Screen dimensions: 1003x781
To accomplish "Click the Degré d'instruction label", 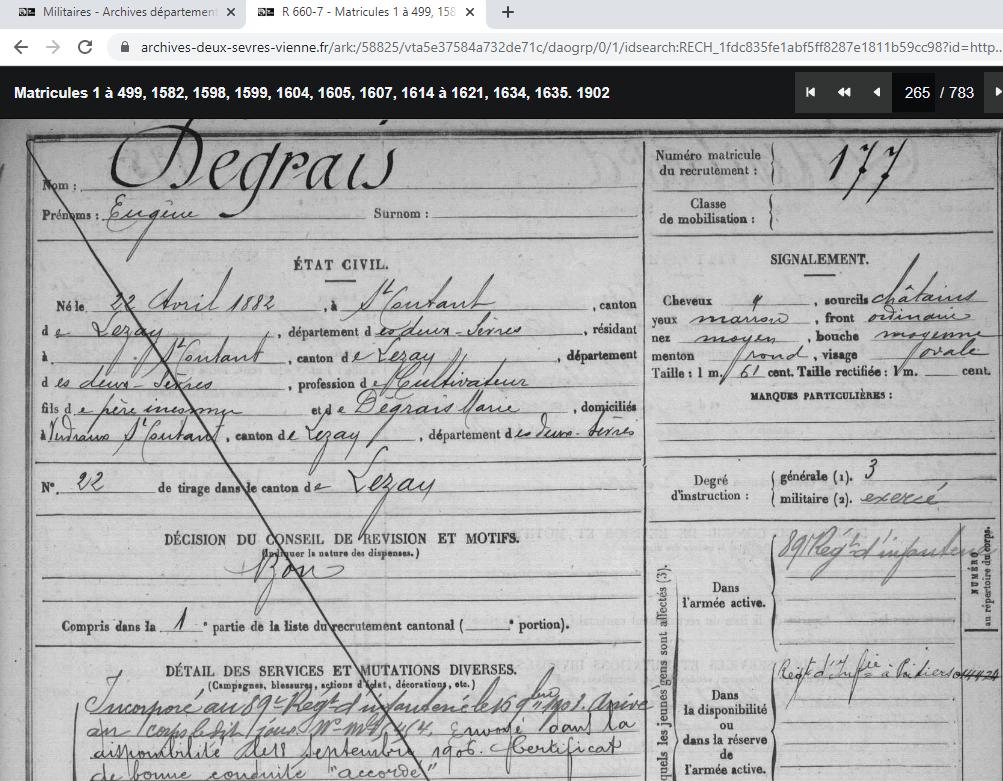I will click(x=709, y=487).
